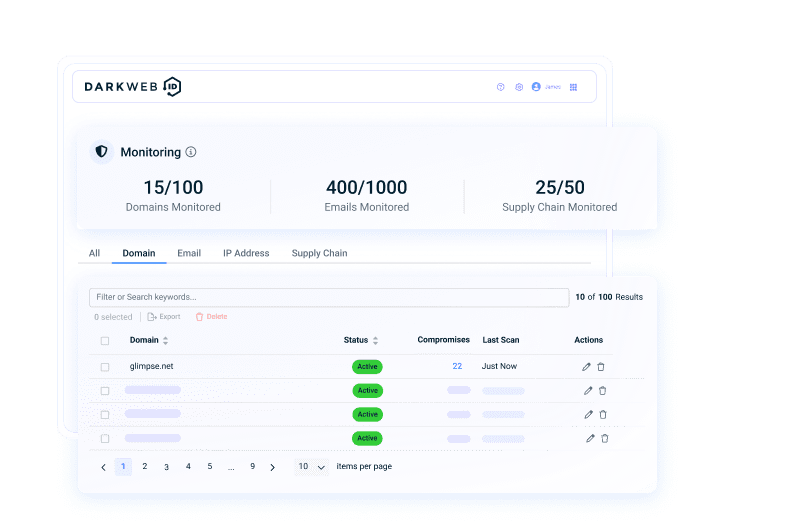Go to next page with right chevron
The image size is (791, 529).
(x=272, y=467)
